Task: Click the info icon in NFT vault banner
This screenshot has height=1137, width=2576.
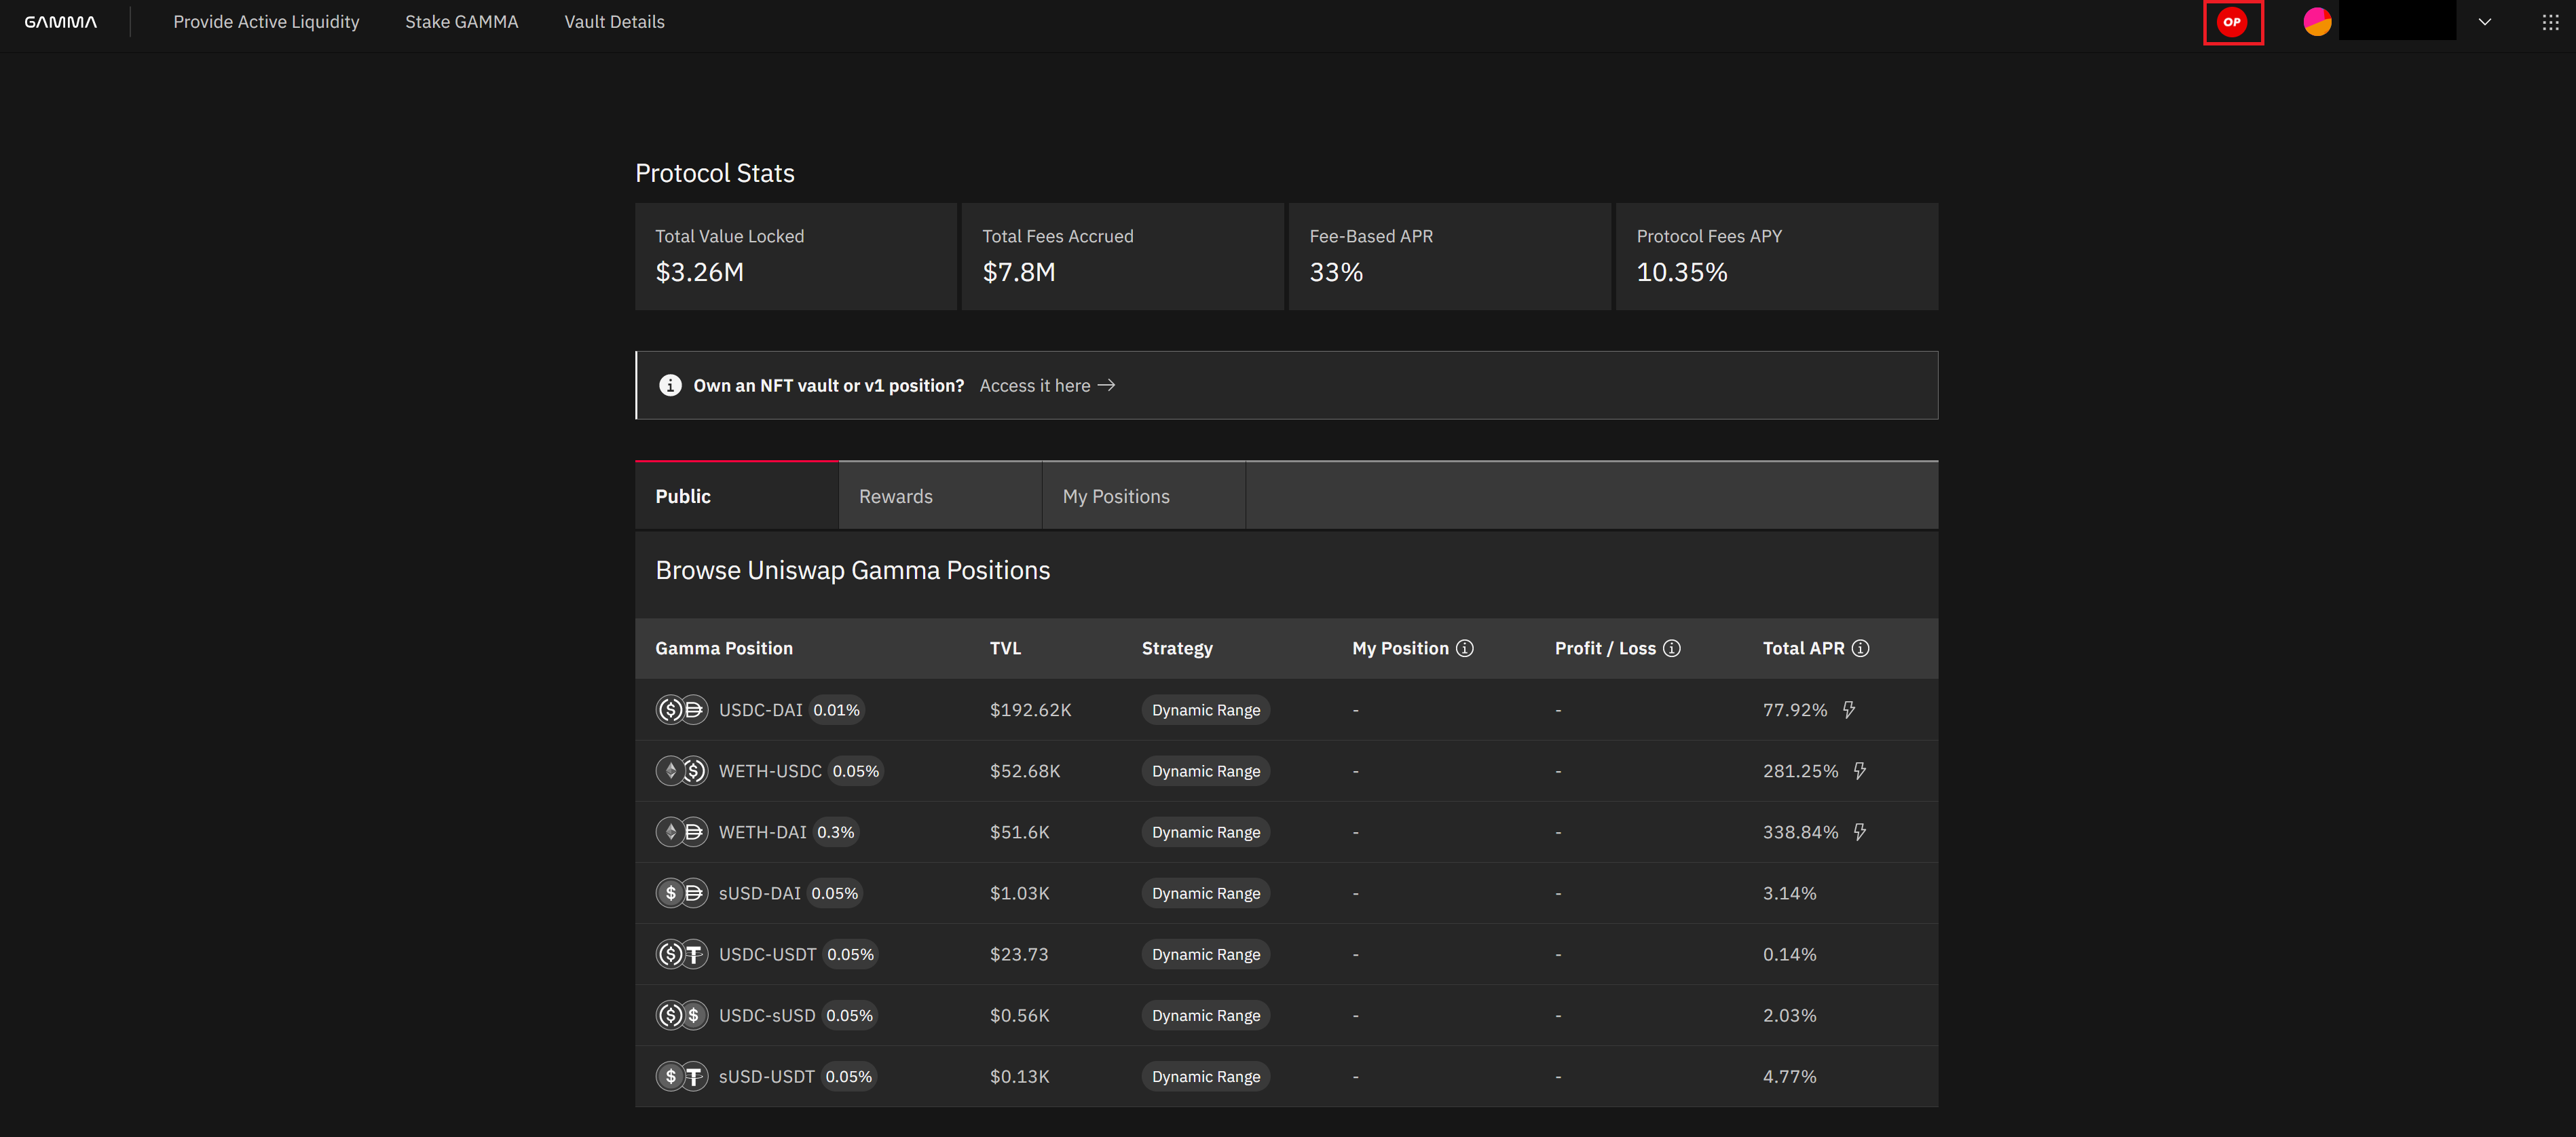Action: pyautogui.click(x=670, y=385)
